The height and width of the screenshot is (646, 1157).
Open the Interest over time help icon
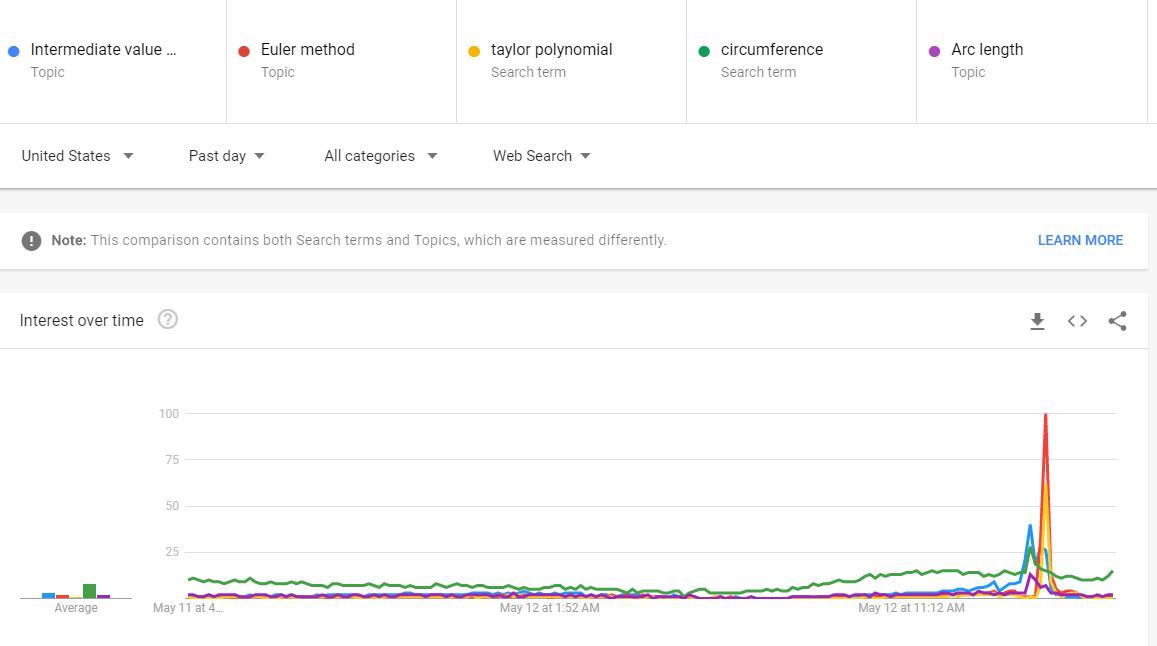tap(168, 320)
